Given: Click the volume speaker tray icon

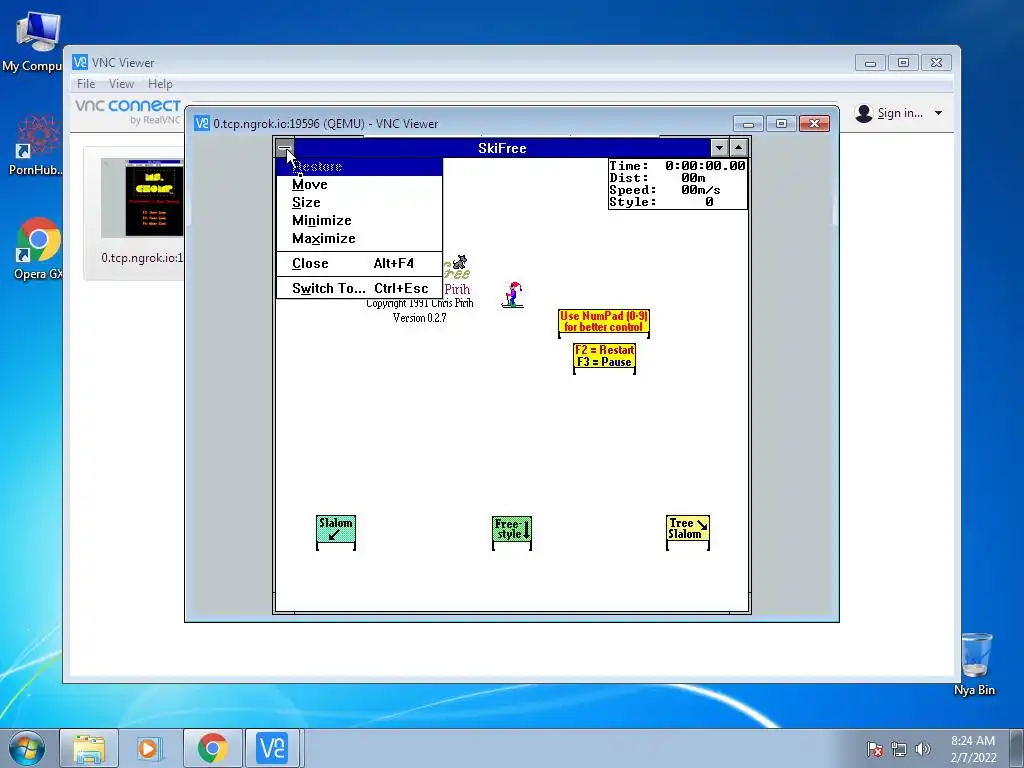Looking at the screenshot, I should 922,749.
